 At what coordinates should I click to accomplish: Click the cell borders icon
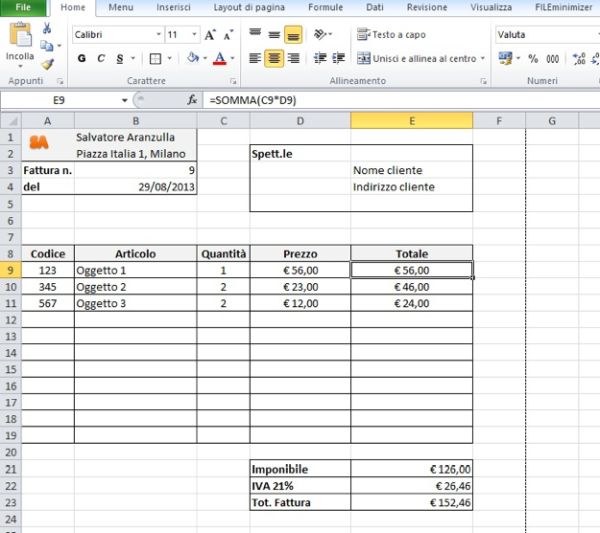point(157,59)
